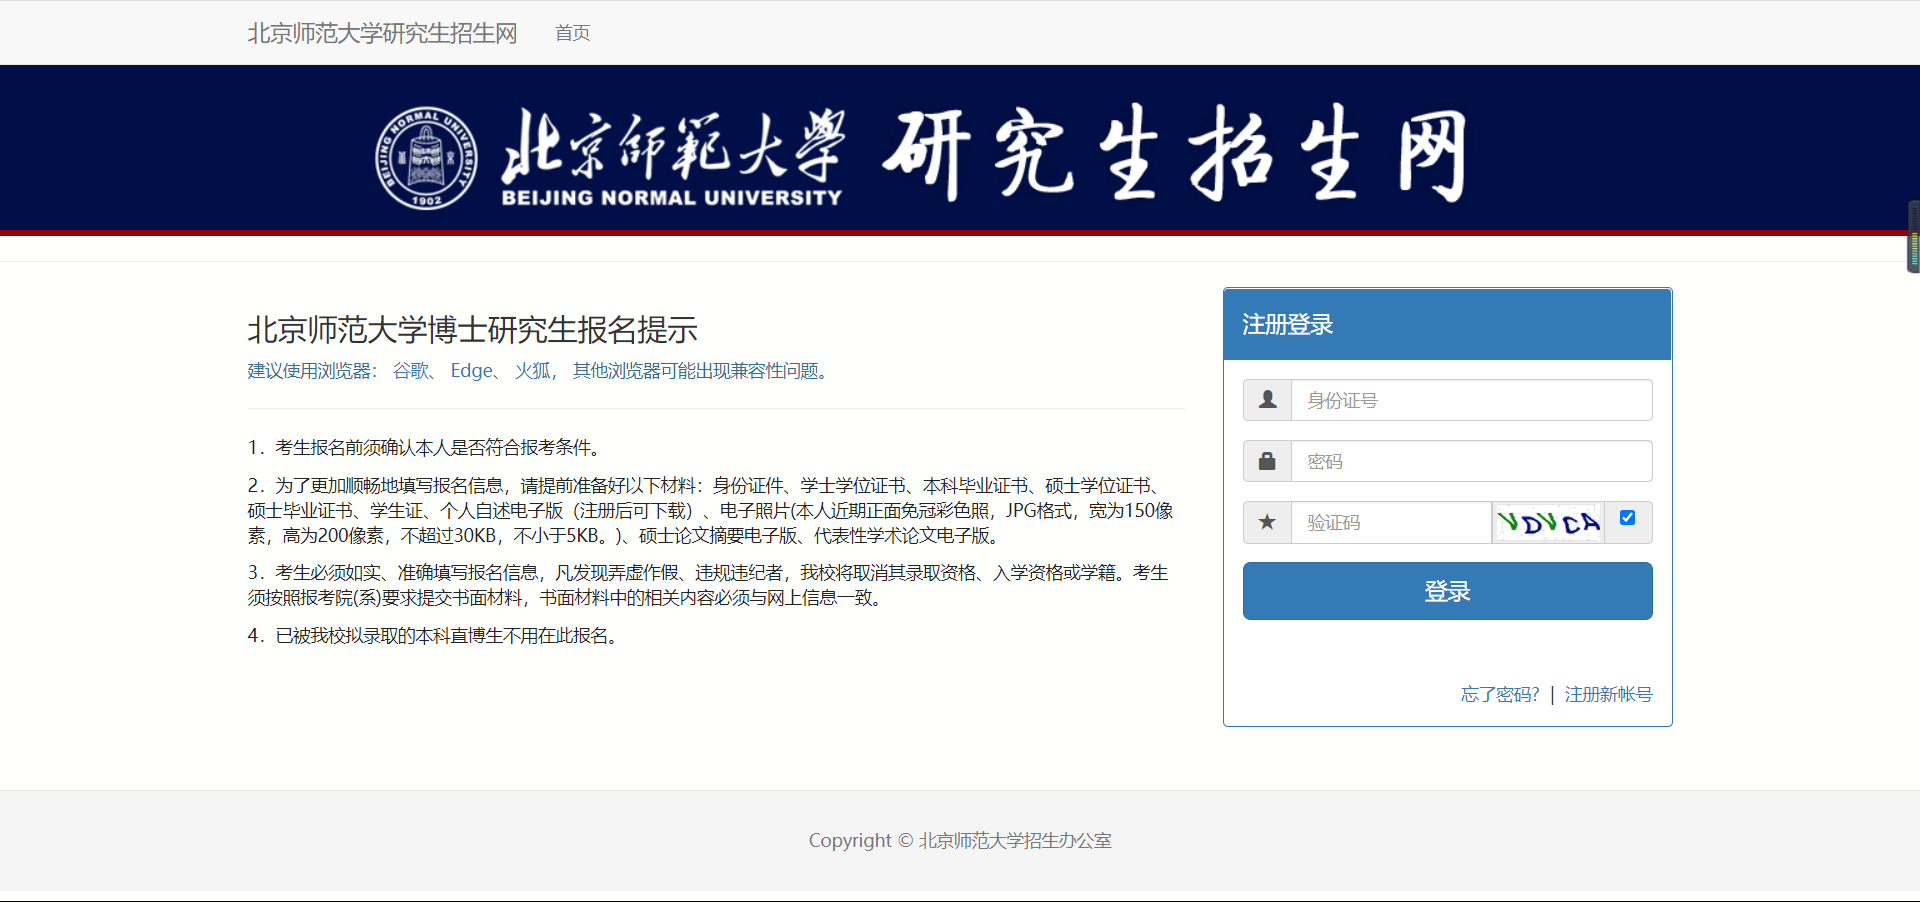
Task: Click the blue 登录 button
Action: (x=1447, y=591)
